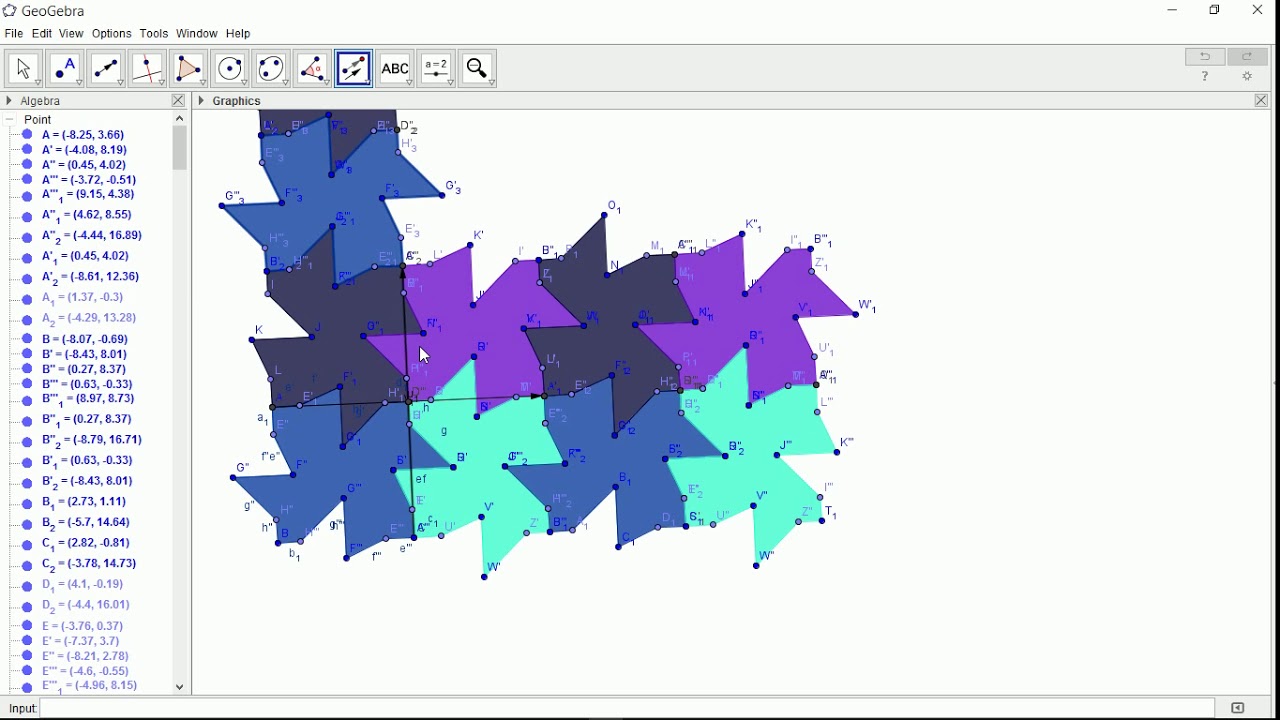Screen dimensions: 1280x720
Task: Toggle visibility of point D₂ = (-4.4, 16.01)
Action: (28, 607)
